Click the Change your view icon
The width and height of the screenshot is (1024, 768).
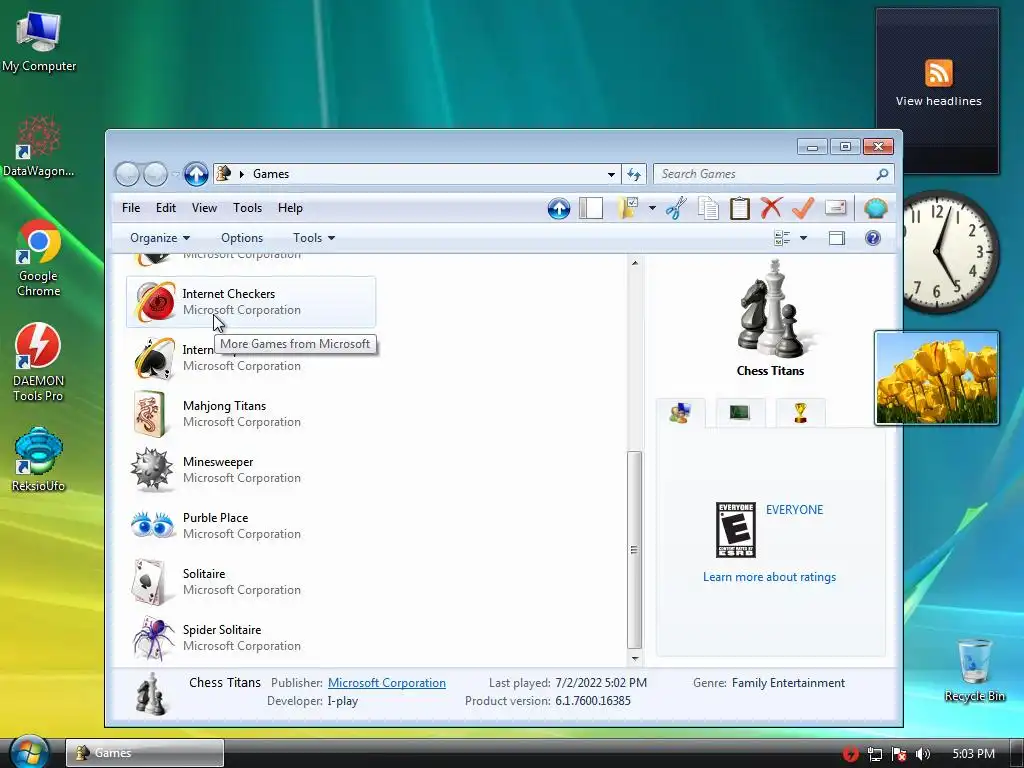[782, 238]
